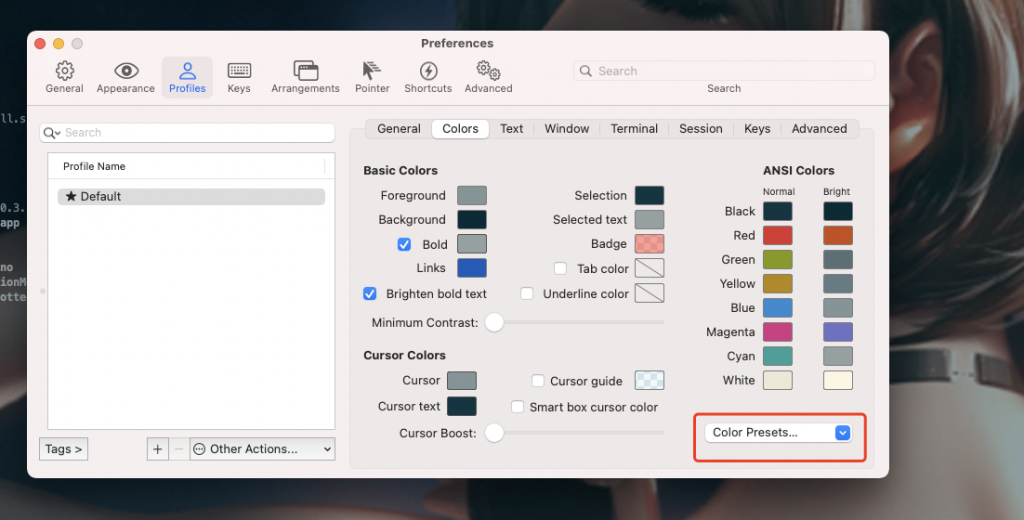Enable the Smart box cursor color checkbox
The width and height of the screenshot is (1024, 520).
(x=518, y=407)
